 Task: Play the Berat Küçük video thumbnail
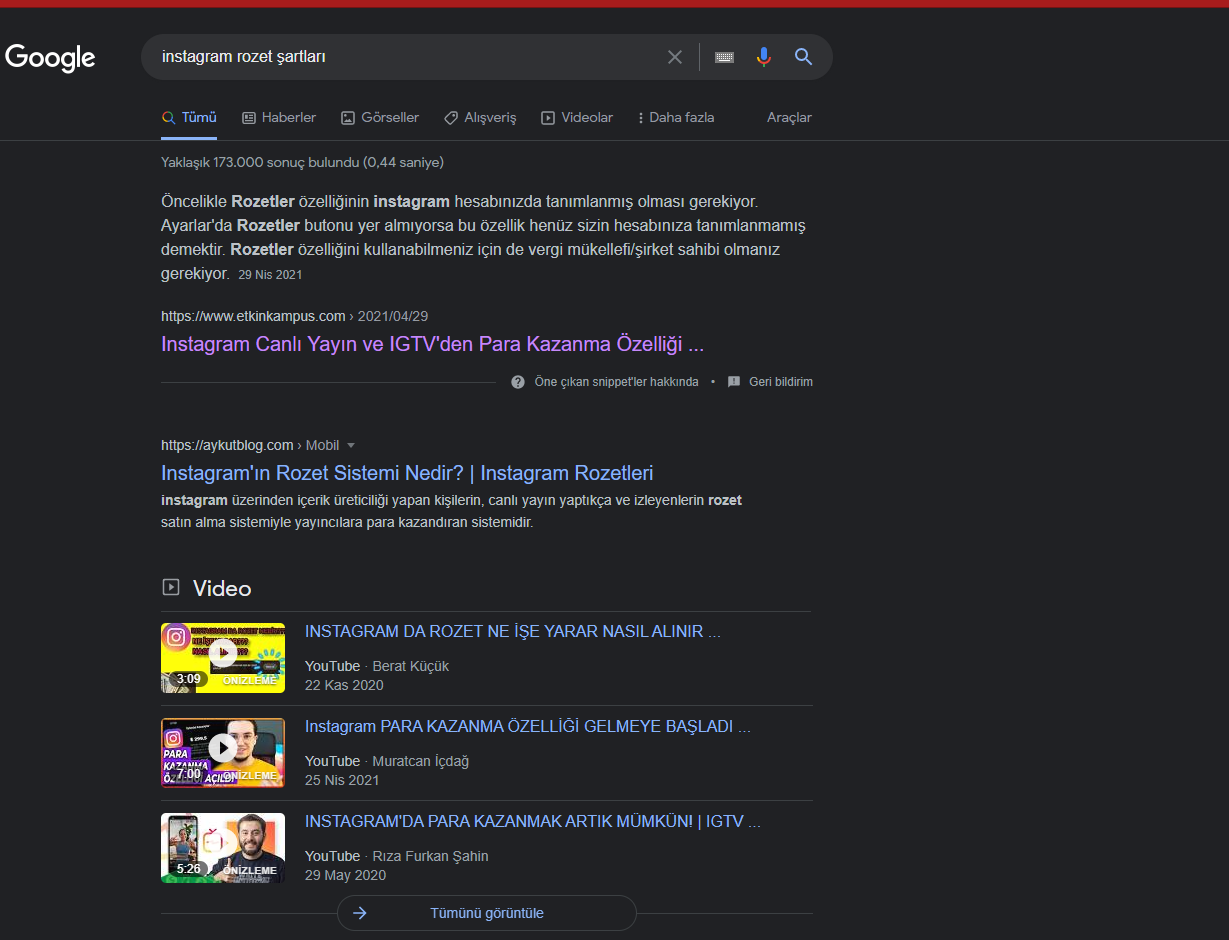[223, 658]
